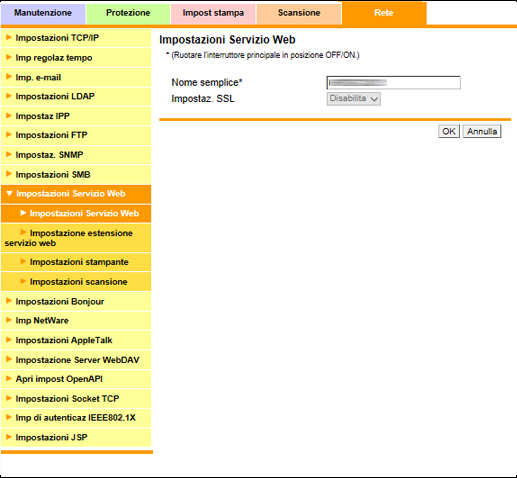Click the arrow icon beside Impostazioni scansione
This screenshot has width=517, height=478.
point(23,281)
